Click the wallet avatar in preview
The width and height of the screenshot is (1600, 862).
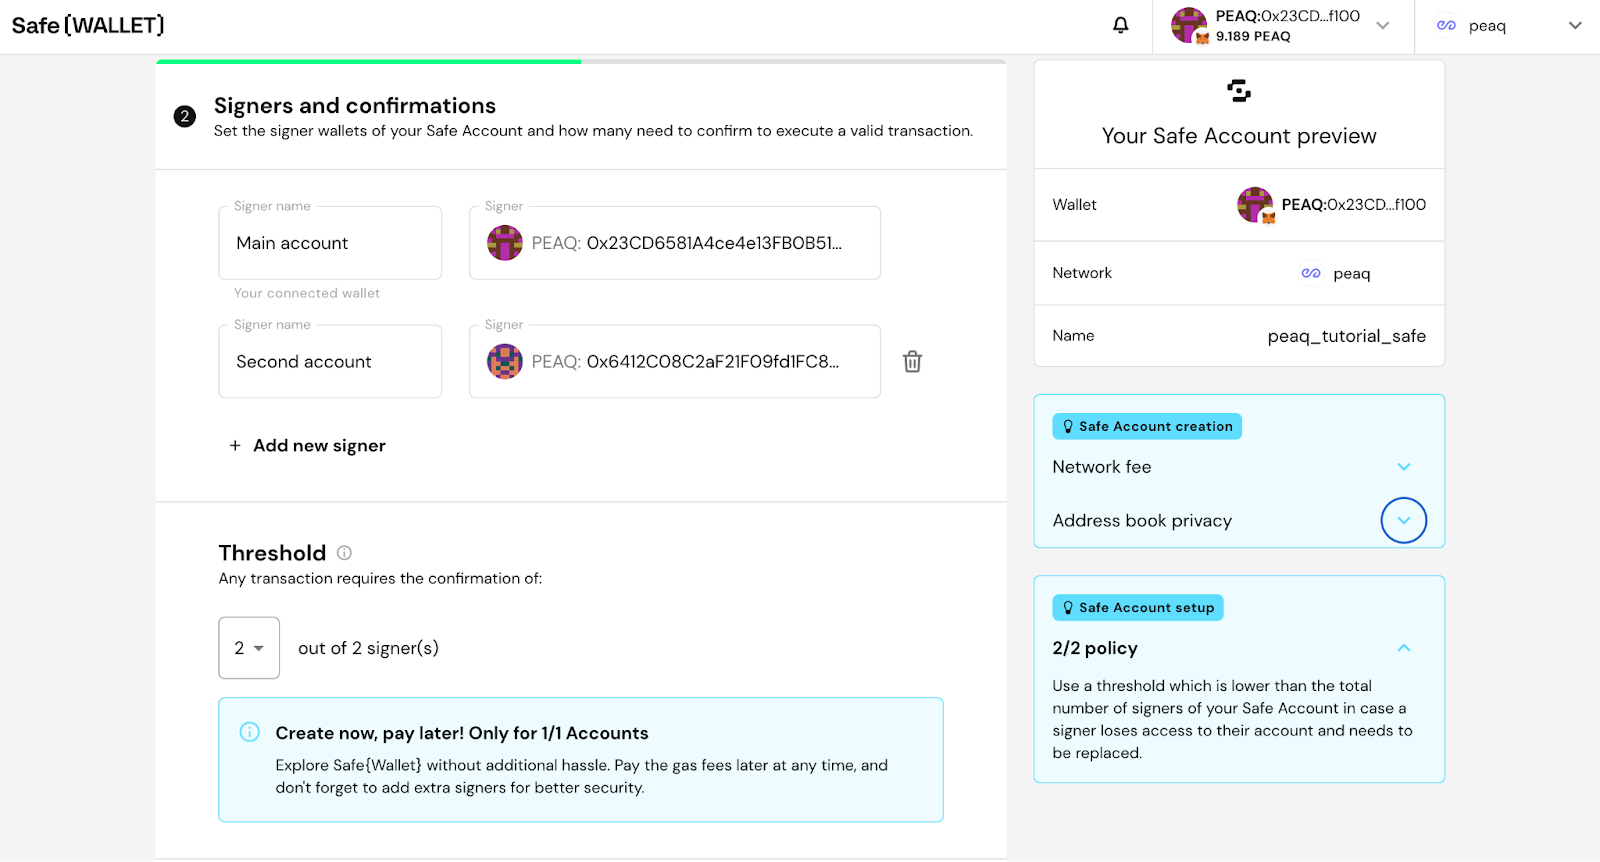coord(1255,205)
